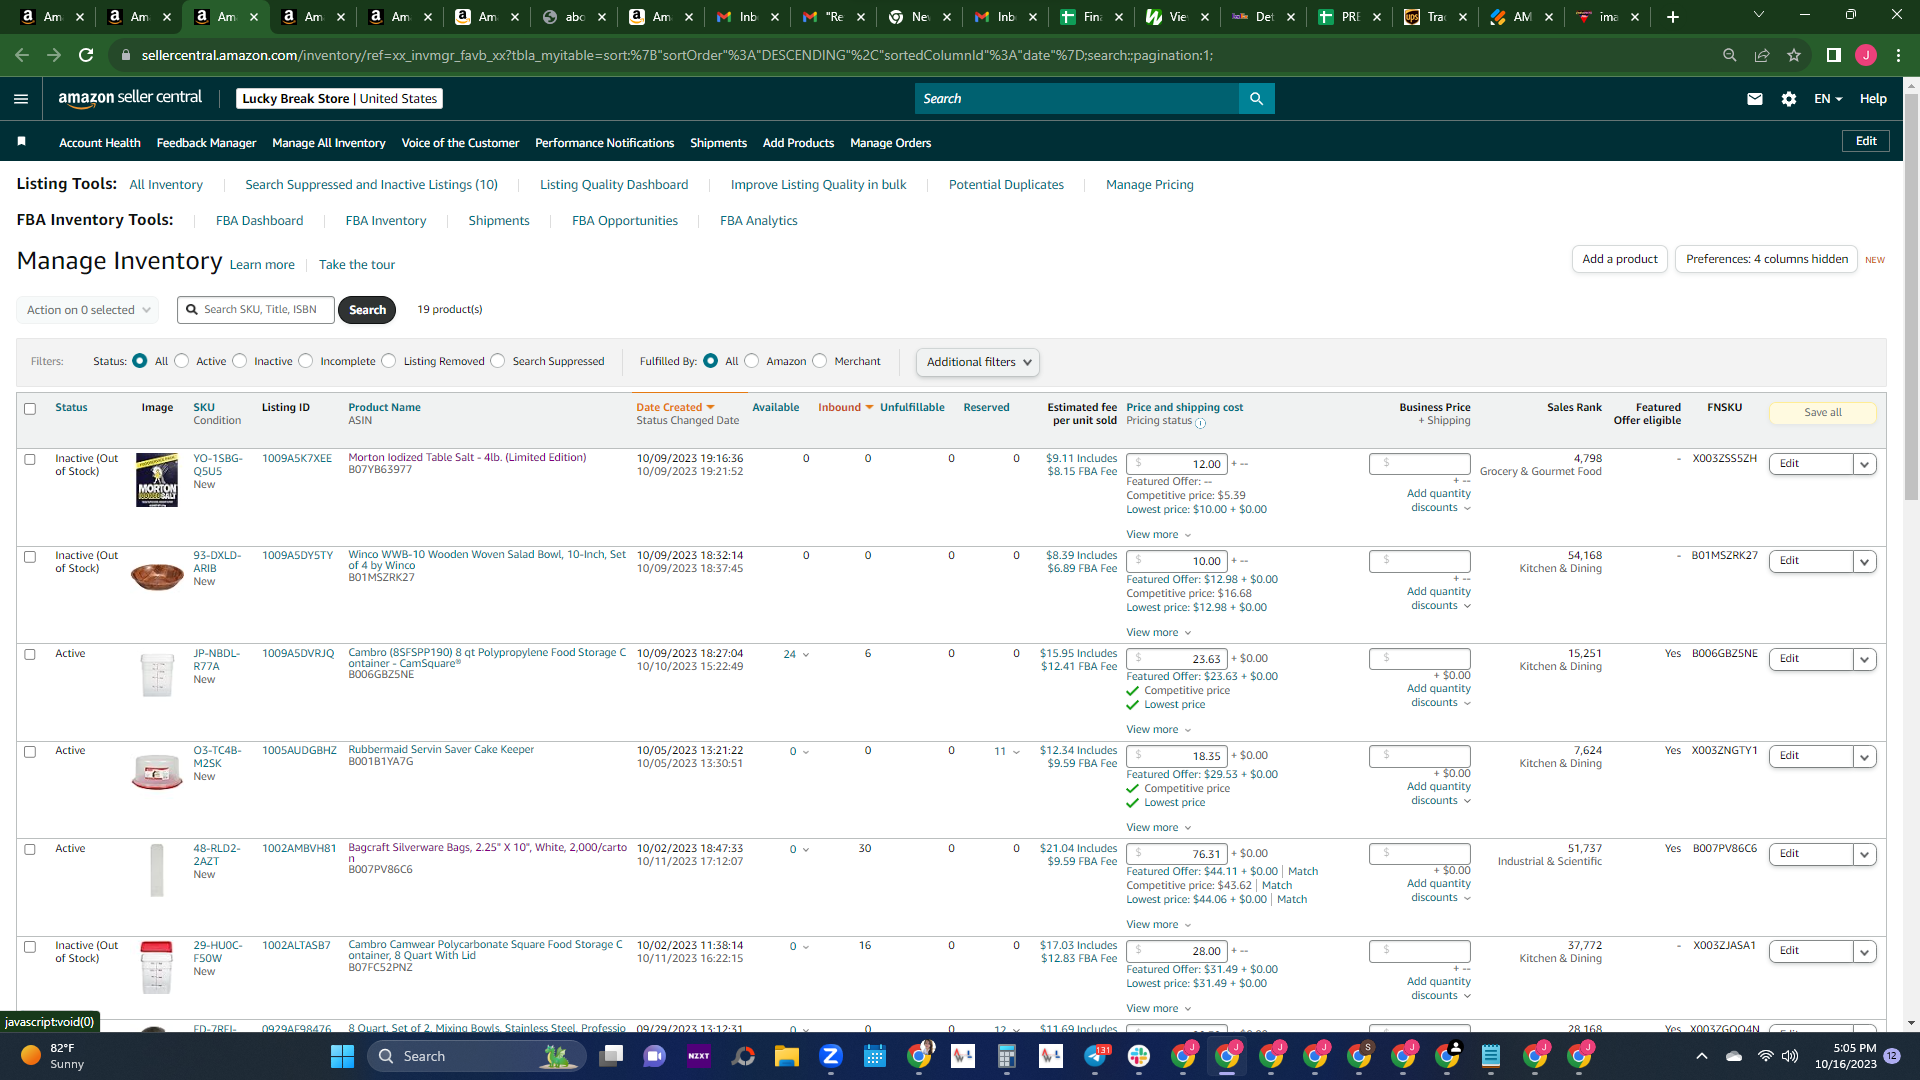The height and width of the screenshot is (1080, 1920).
Task: Open Slack from the taskbar
Action: click(x=1138, y=1056)
